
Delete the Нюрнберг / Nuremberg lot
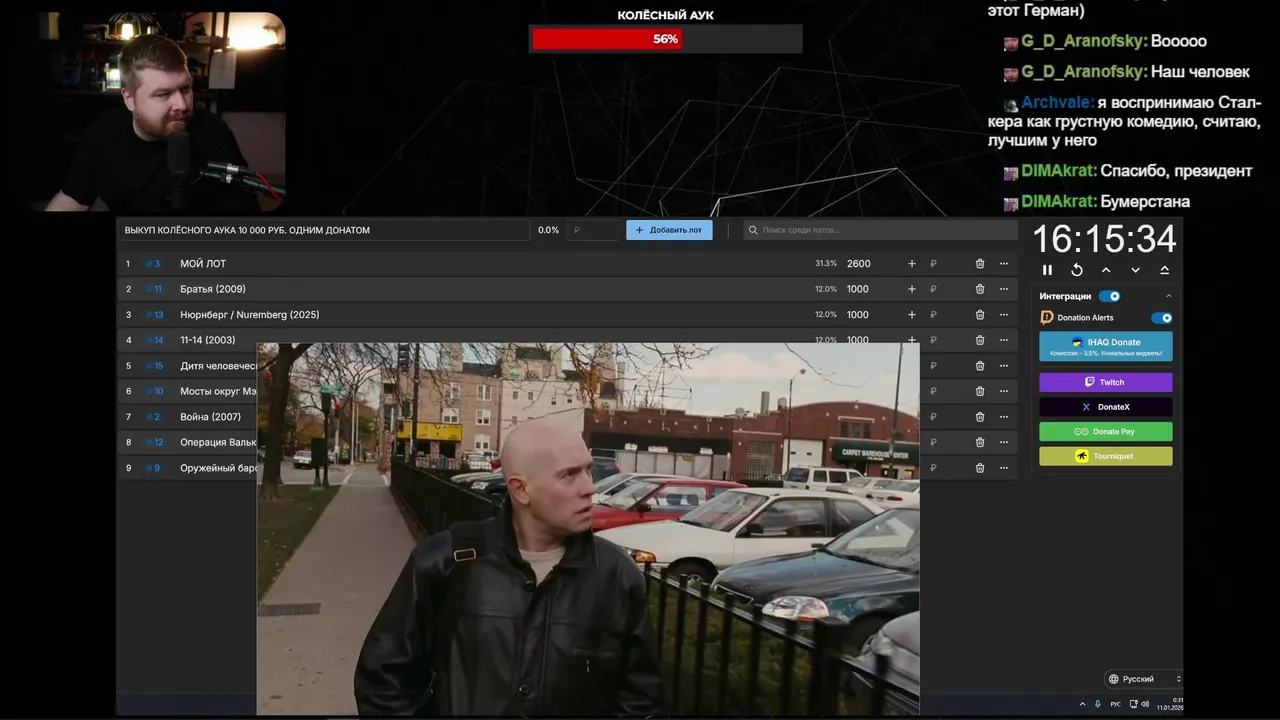pos(980,315)
